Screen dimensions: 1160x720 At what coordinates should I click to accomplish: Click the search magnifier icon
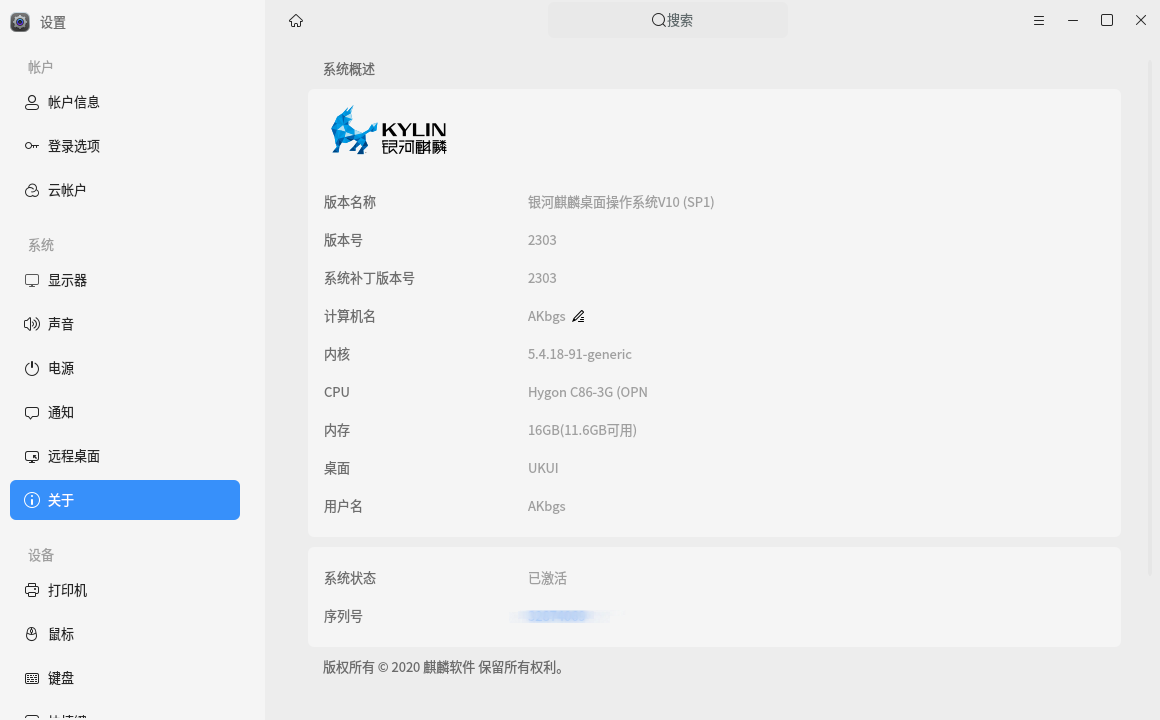(x=658, y=21)
